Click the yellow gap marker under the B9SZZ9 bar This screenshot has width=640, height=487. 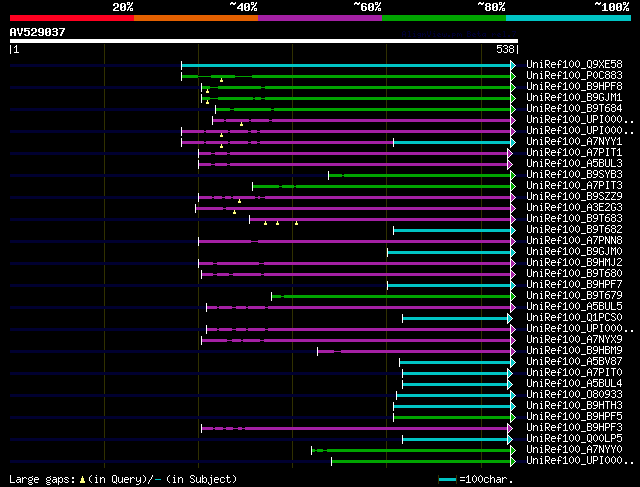point(240,201)
